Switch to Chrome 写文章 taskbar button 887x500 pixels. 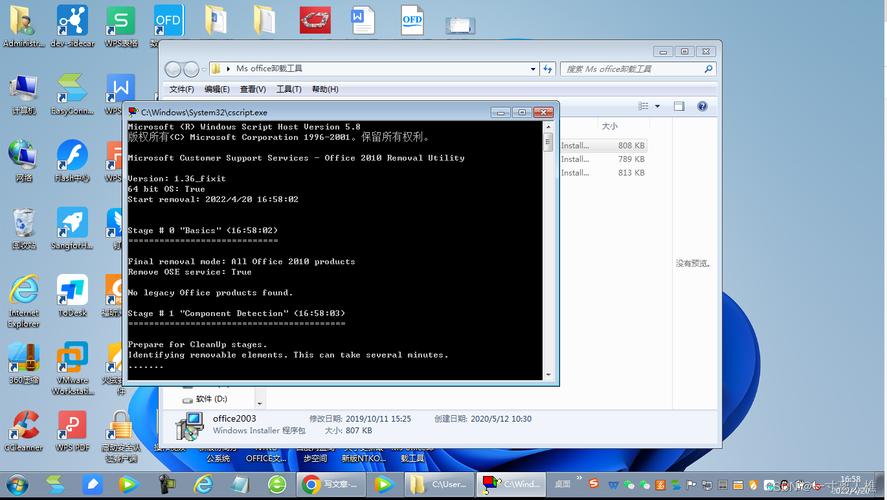click(330, 485)
